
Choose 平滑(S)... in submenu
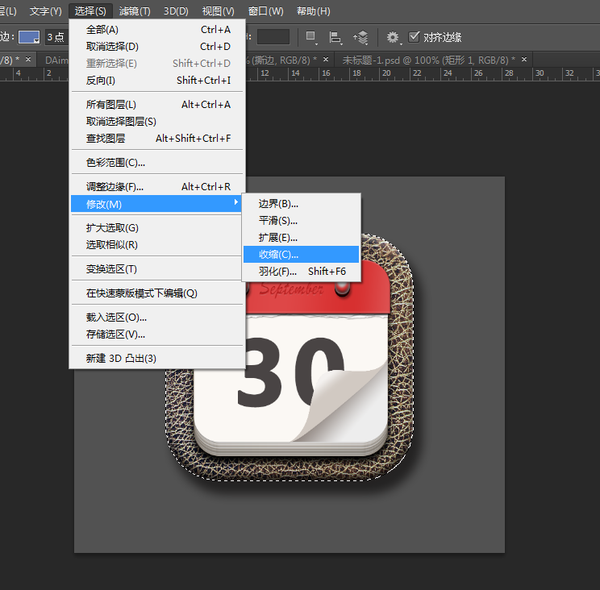(x=301, y=220)
